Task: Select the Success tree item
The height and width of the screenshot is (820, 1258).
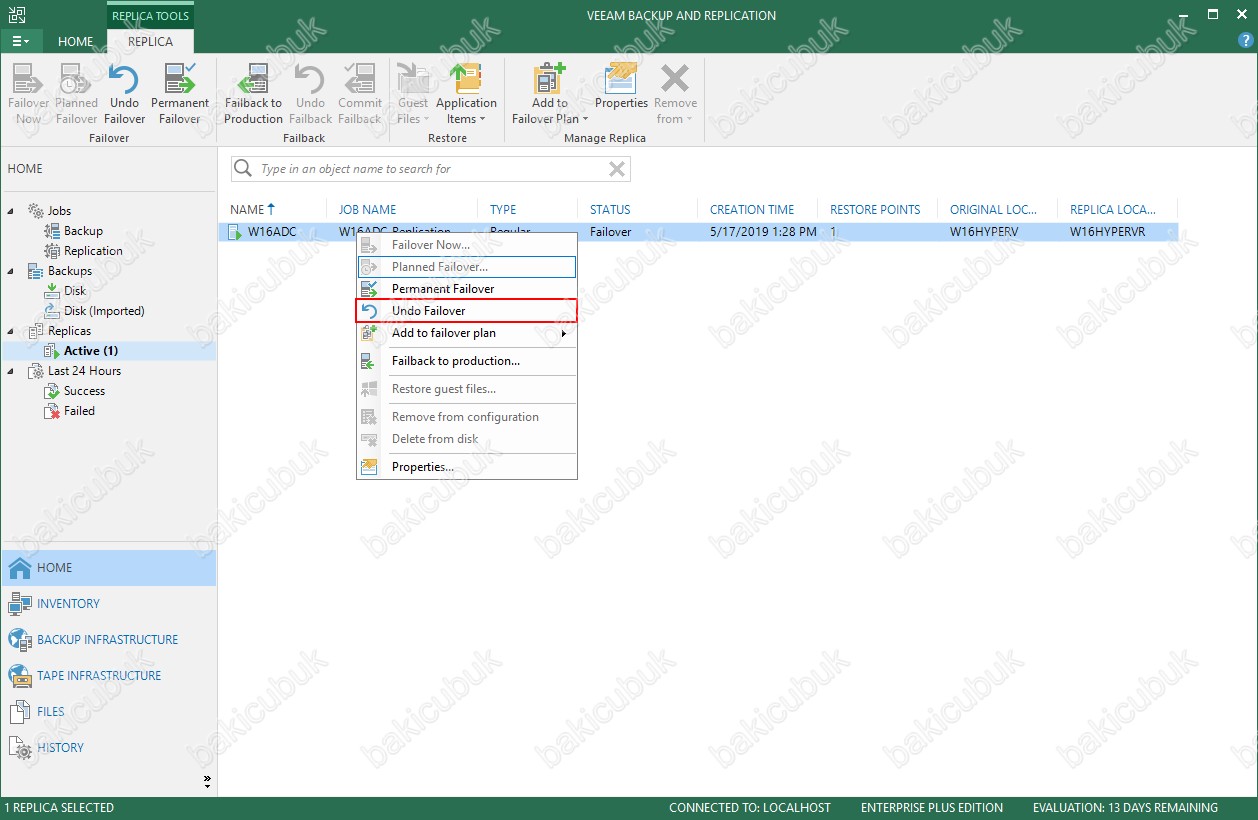Action: click(84, 391)
